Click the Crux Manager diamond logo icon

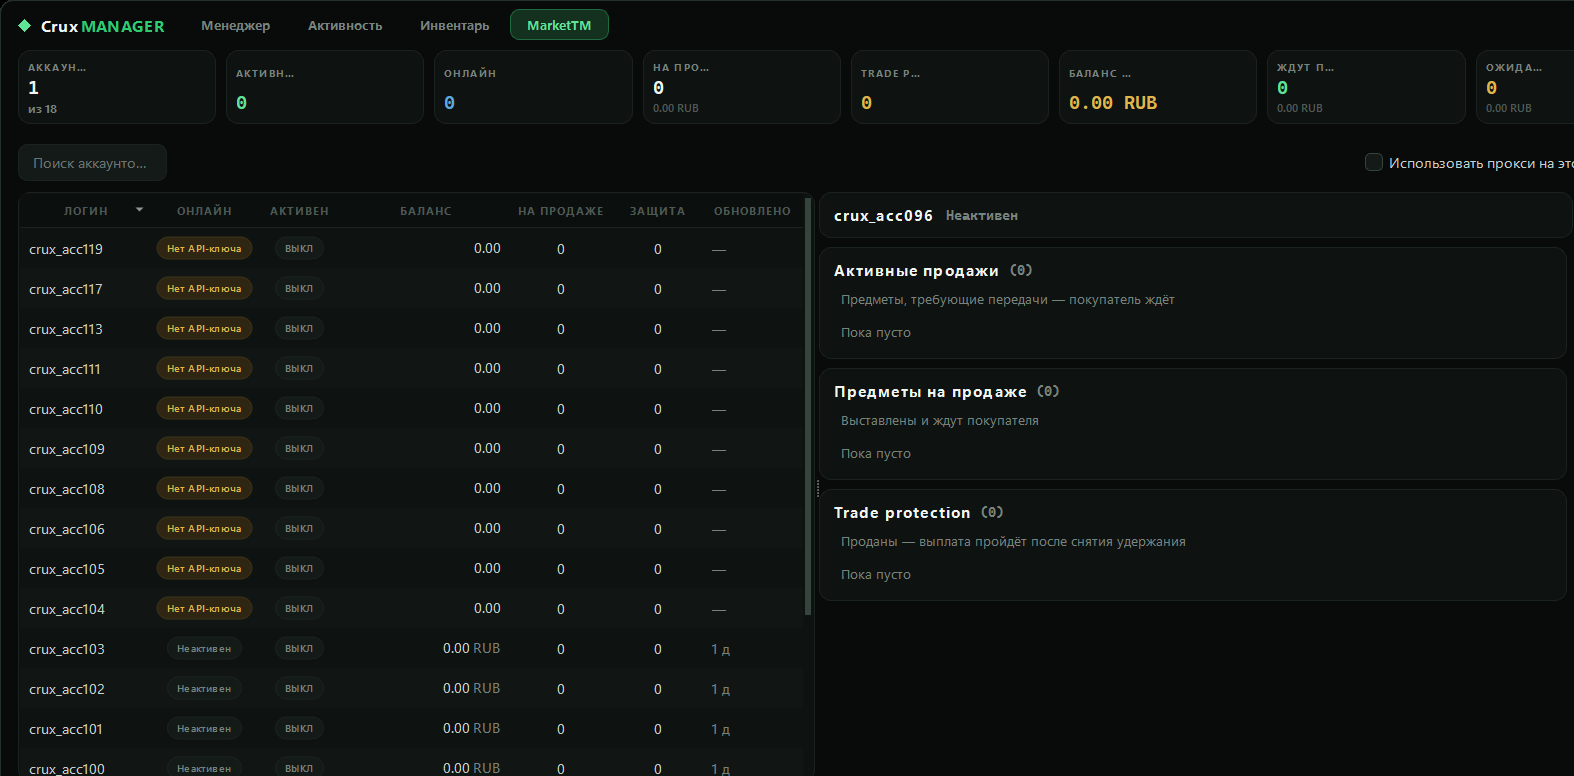click(x=25, y=26)
